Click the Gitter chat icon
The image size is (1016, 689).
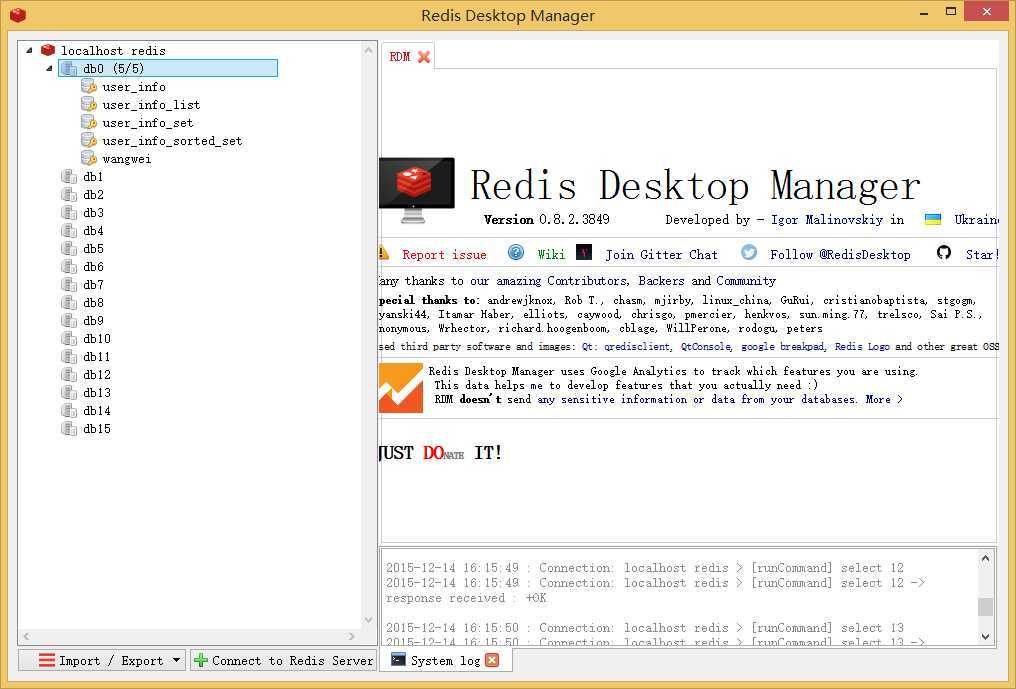(x=584, y=252)
